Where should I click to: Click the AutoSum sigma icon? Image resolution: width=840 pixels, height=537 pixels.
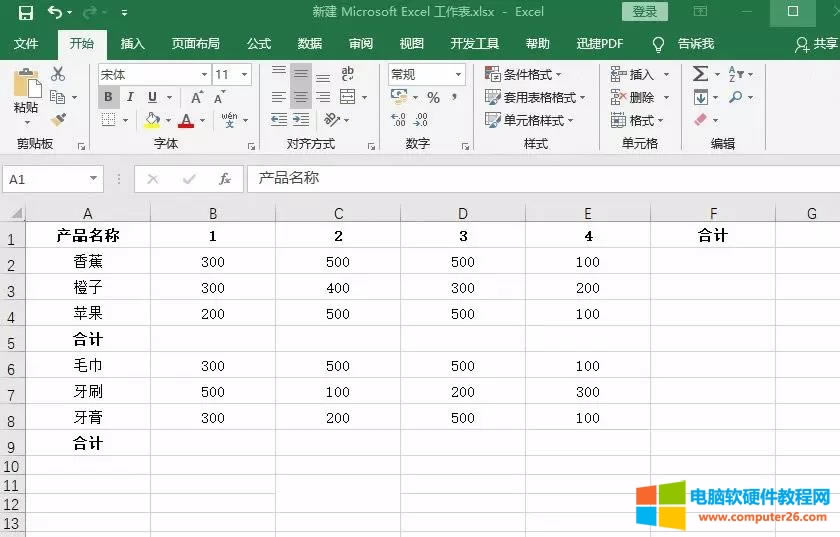[700, 74]
